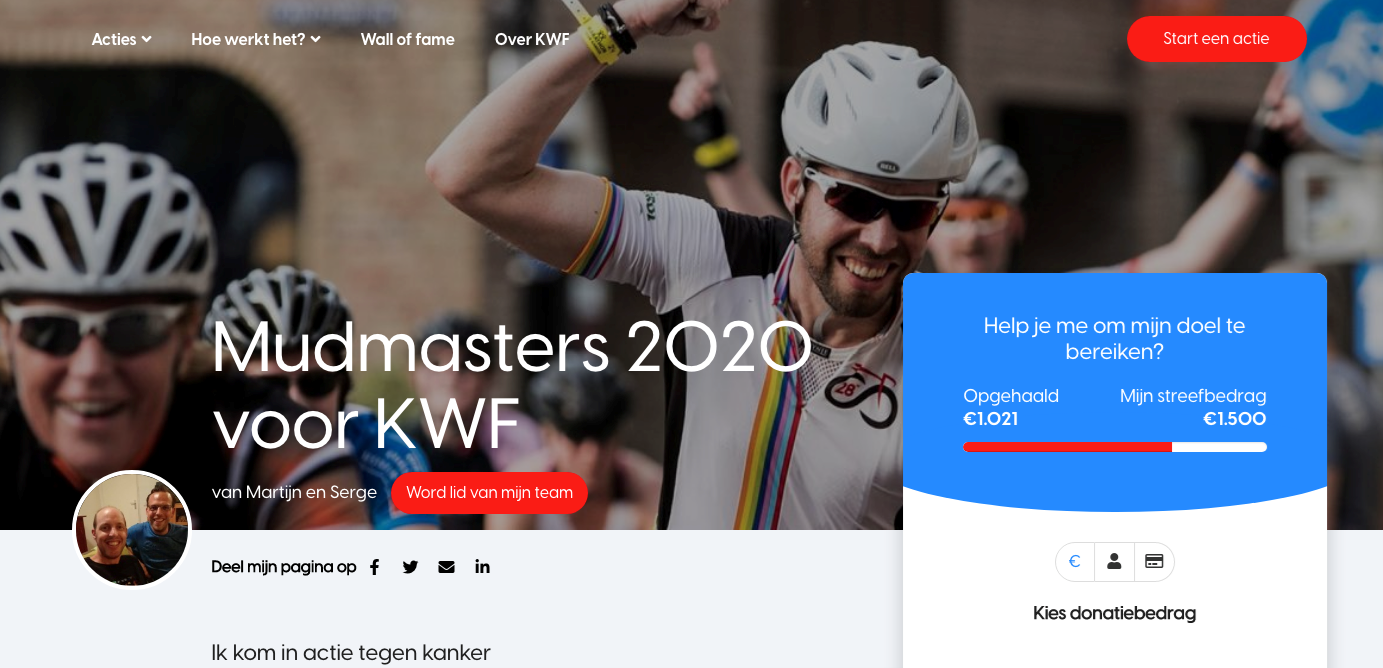Click the red fundraising progress bar

(x=1067, y=447)
